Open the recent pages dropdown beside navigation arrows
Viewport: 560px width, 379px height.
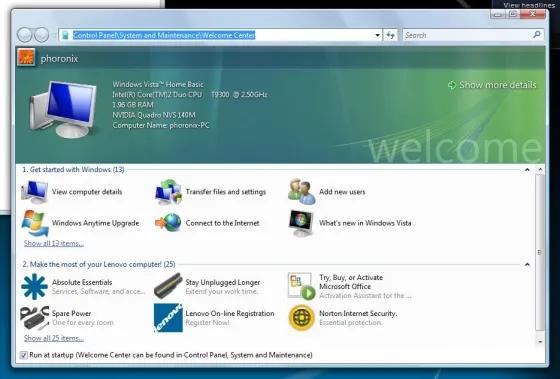53,35
